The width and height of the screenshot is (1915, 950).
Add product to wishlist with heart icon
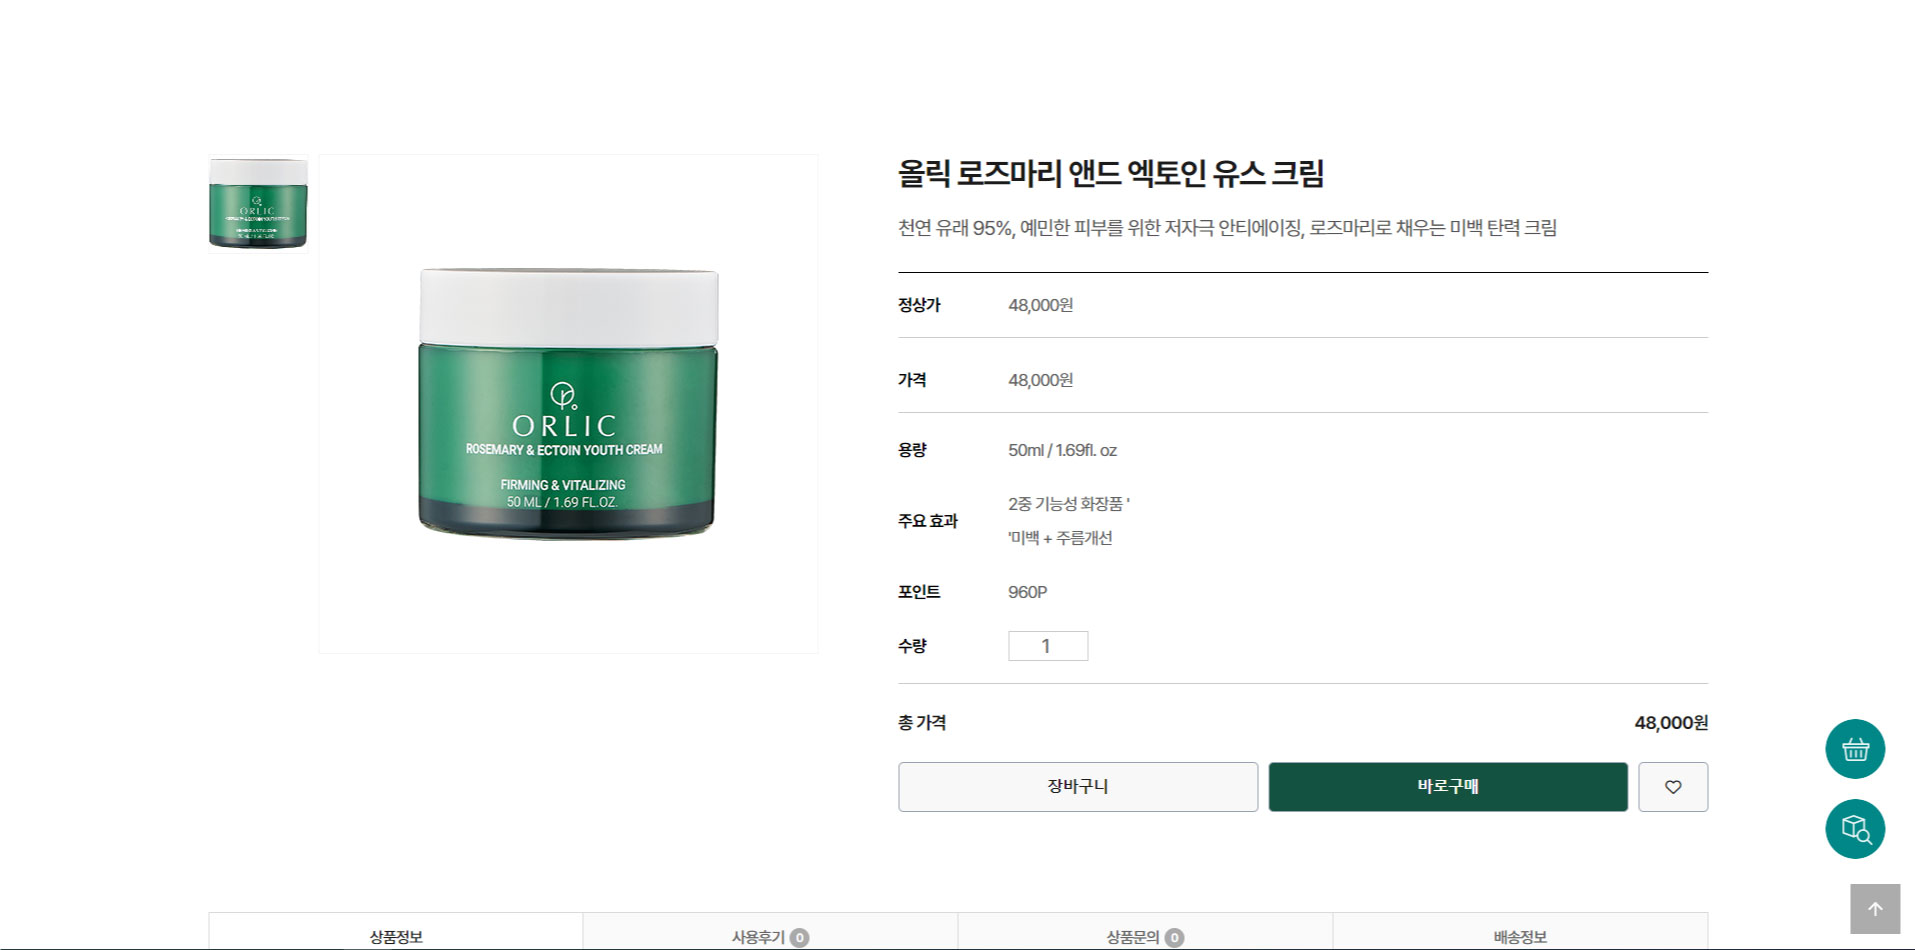1673,787
